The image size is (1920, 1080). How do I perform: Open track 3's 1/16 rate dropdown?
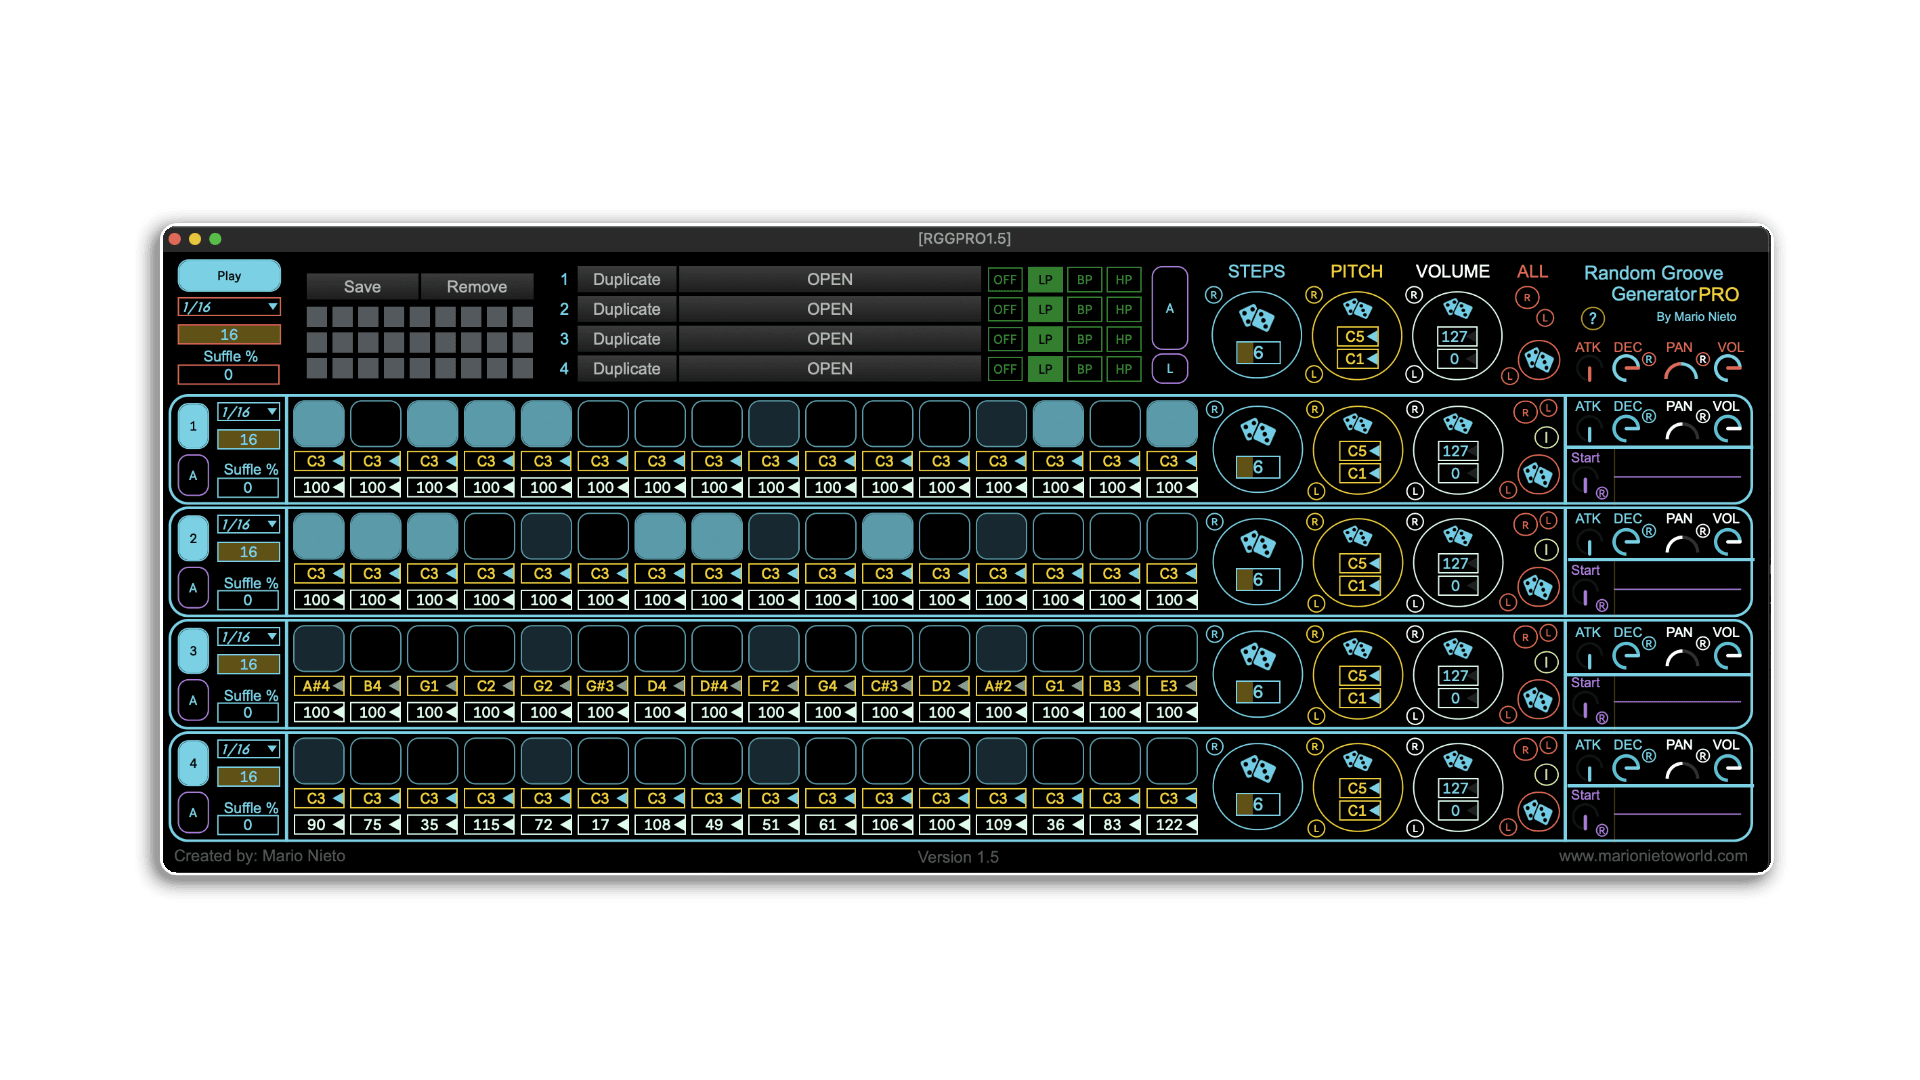pyautogui.click(x=248, y=637)
